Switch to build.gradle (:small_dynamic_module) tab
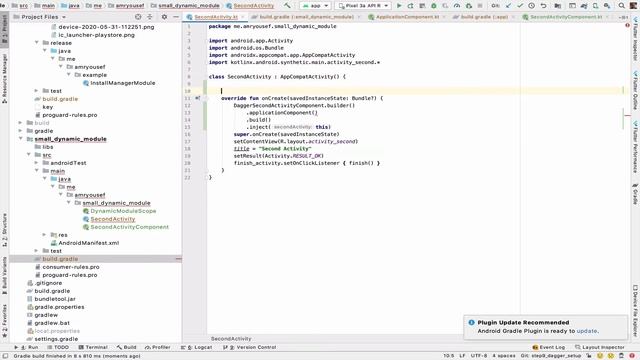The image size is (640, 360). 306,17
